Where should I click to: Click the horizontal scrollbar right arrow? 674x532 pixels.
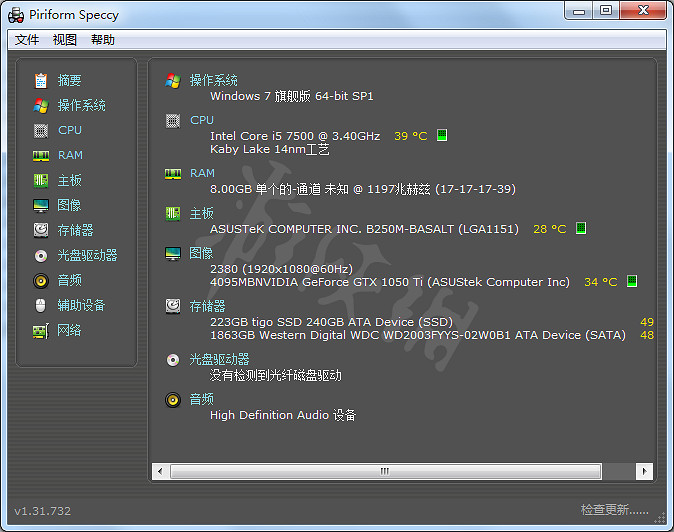point(646,470)
